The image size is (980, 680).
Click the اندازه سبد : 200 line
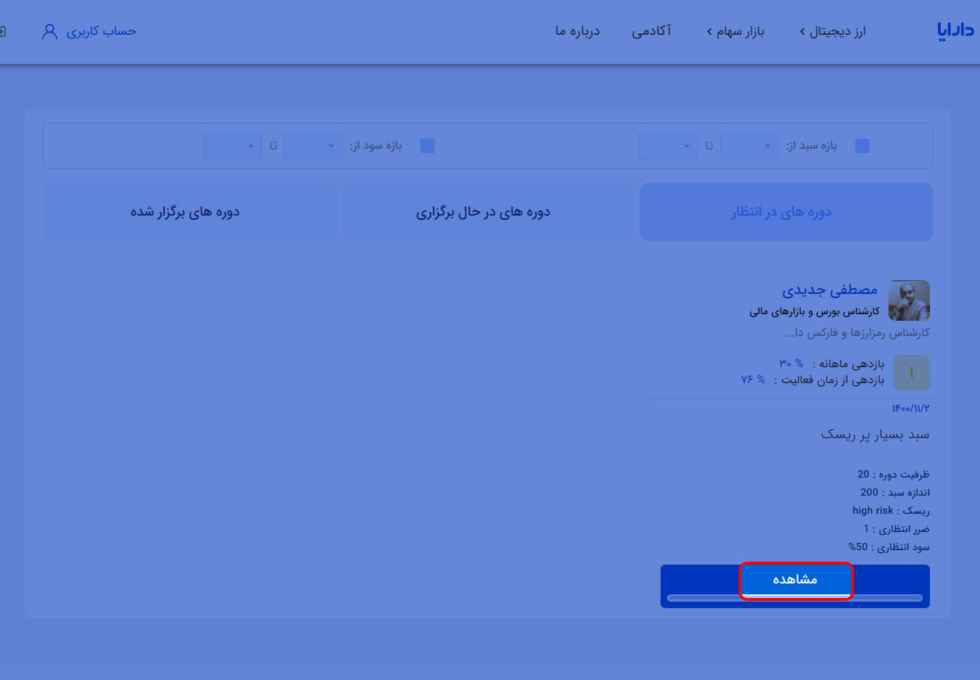(895, 492)
